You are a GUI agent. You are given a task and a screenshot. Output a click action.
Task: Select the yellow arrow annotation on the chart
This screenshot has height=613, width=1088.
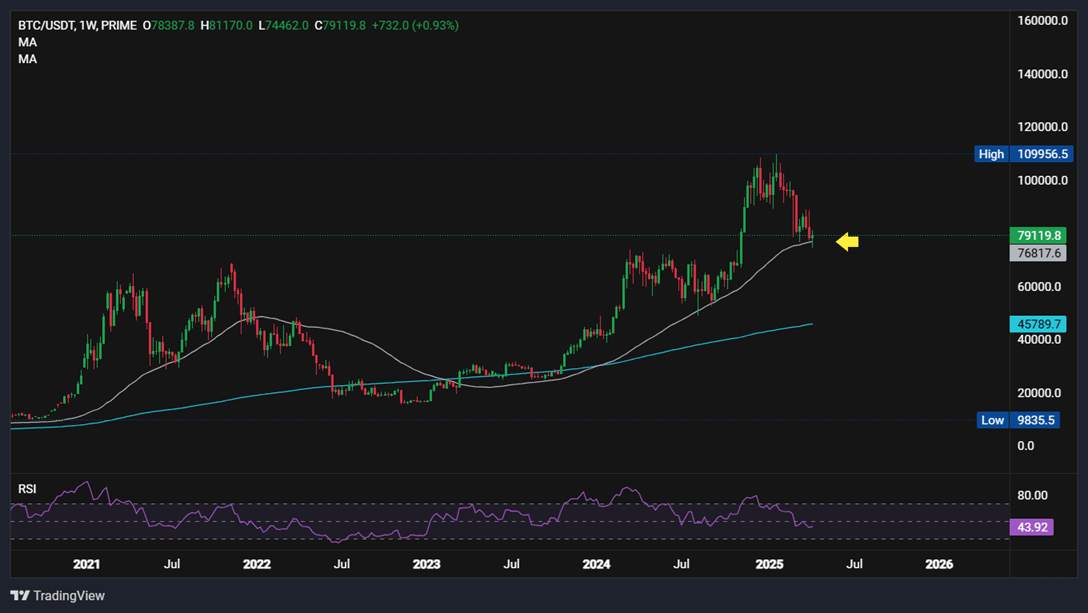pos(846,241)
